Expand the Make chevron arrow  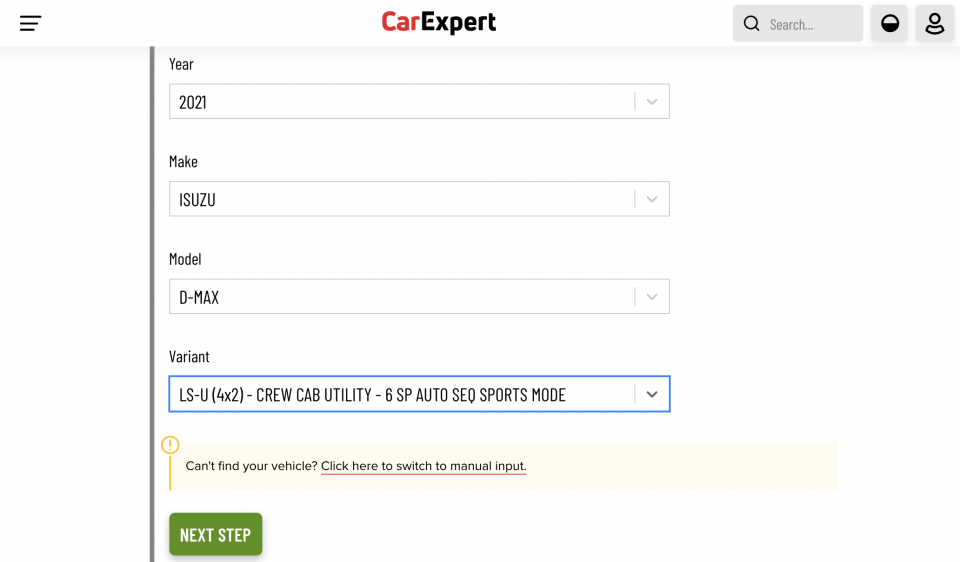pos(652,199)
